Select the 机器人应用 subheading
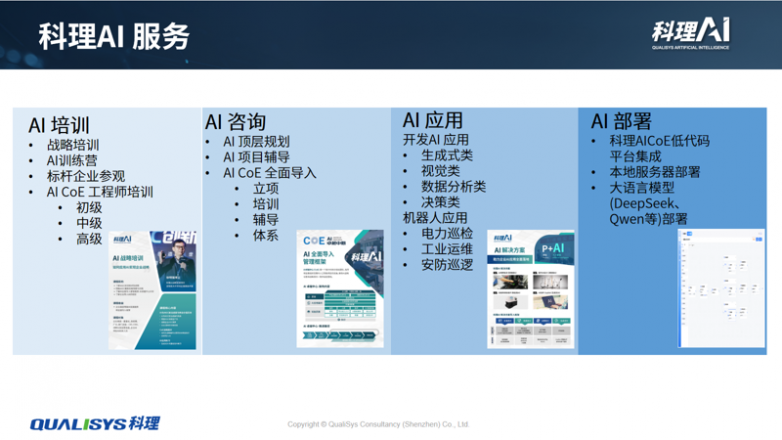Screen dimensions: 782x440 [x=436, y=217]
